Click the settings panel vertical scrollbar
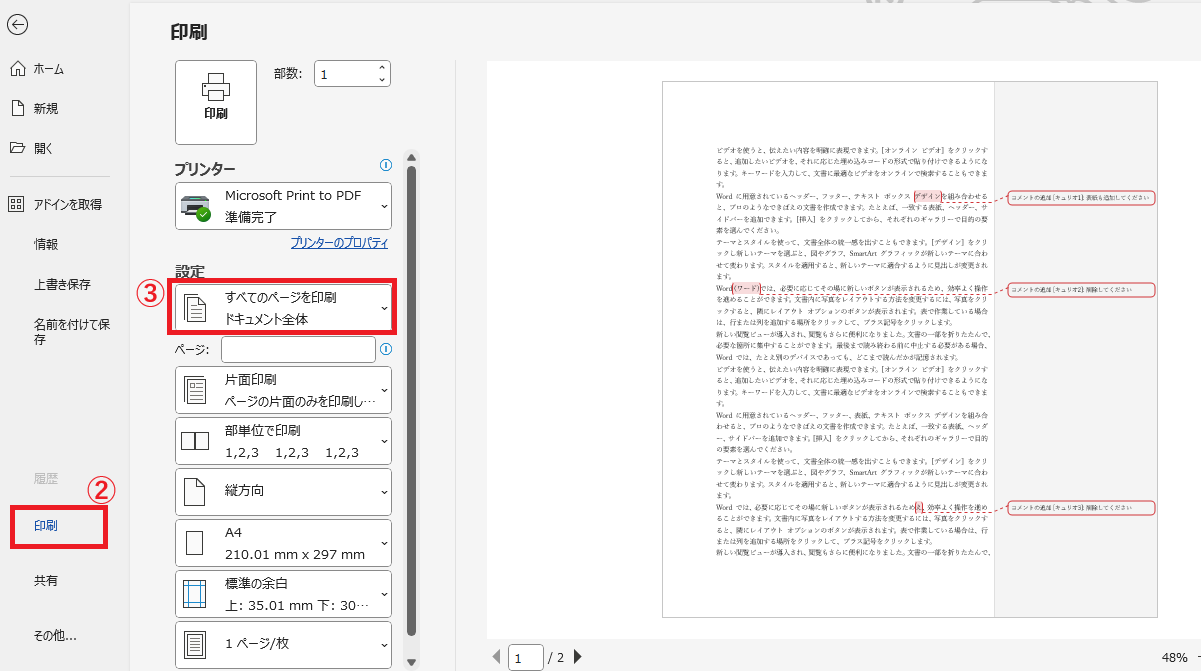 (x=410, y=400)
